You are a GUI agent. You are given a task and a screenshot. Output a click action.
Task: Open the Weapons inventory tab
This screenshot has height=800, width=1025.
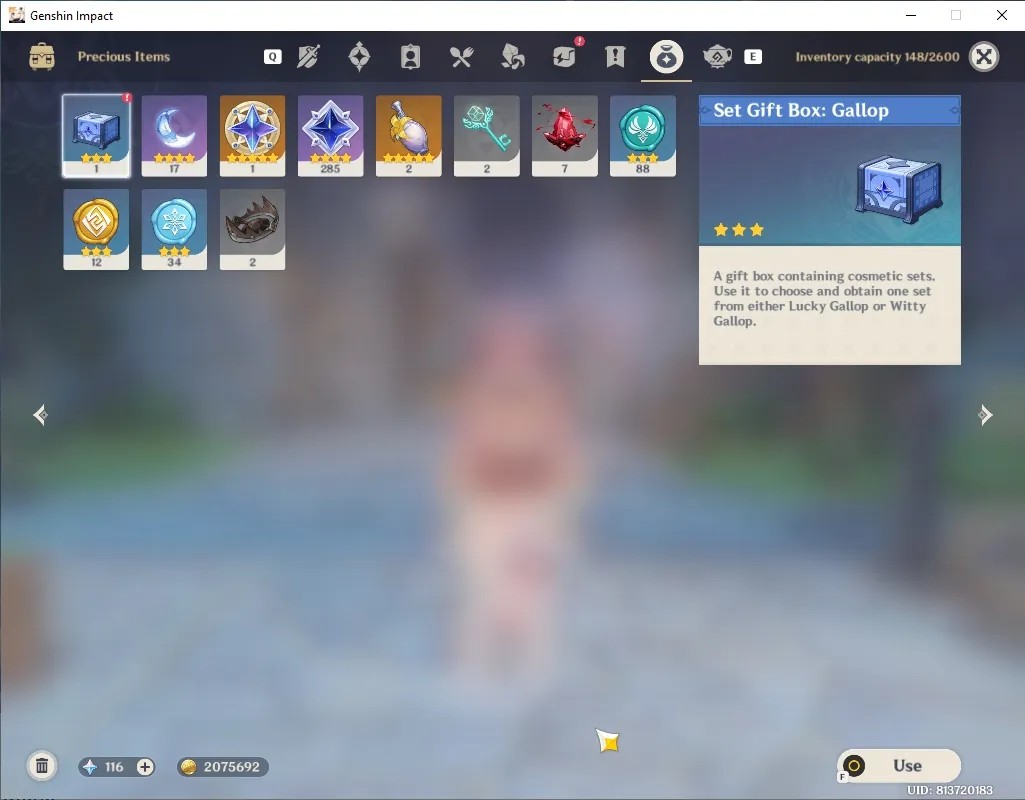click(308, 57)
